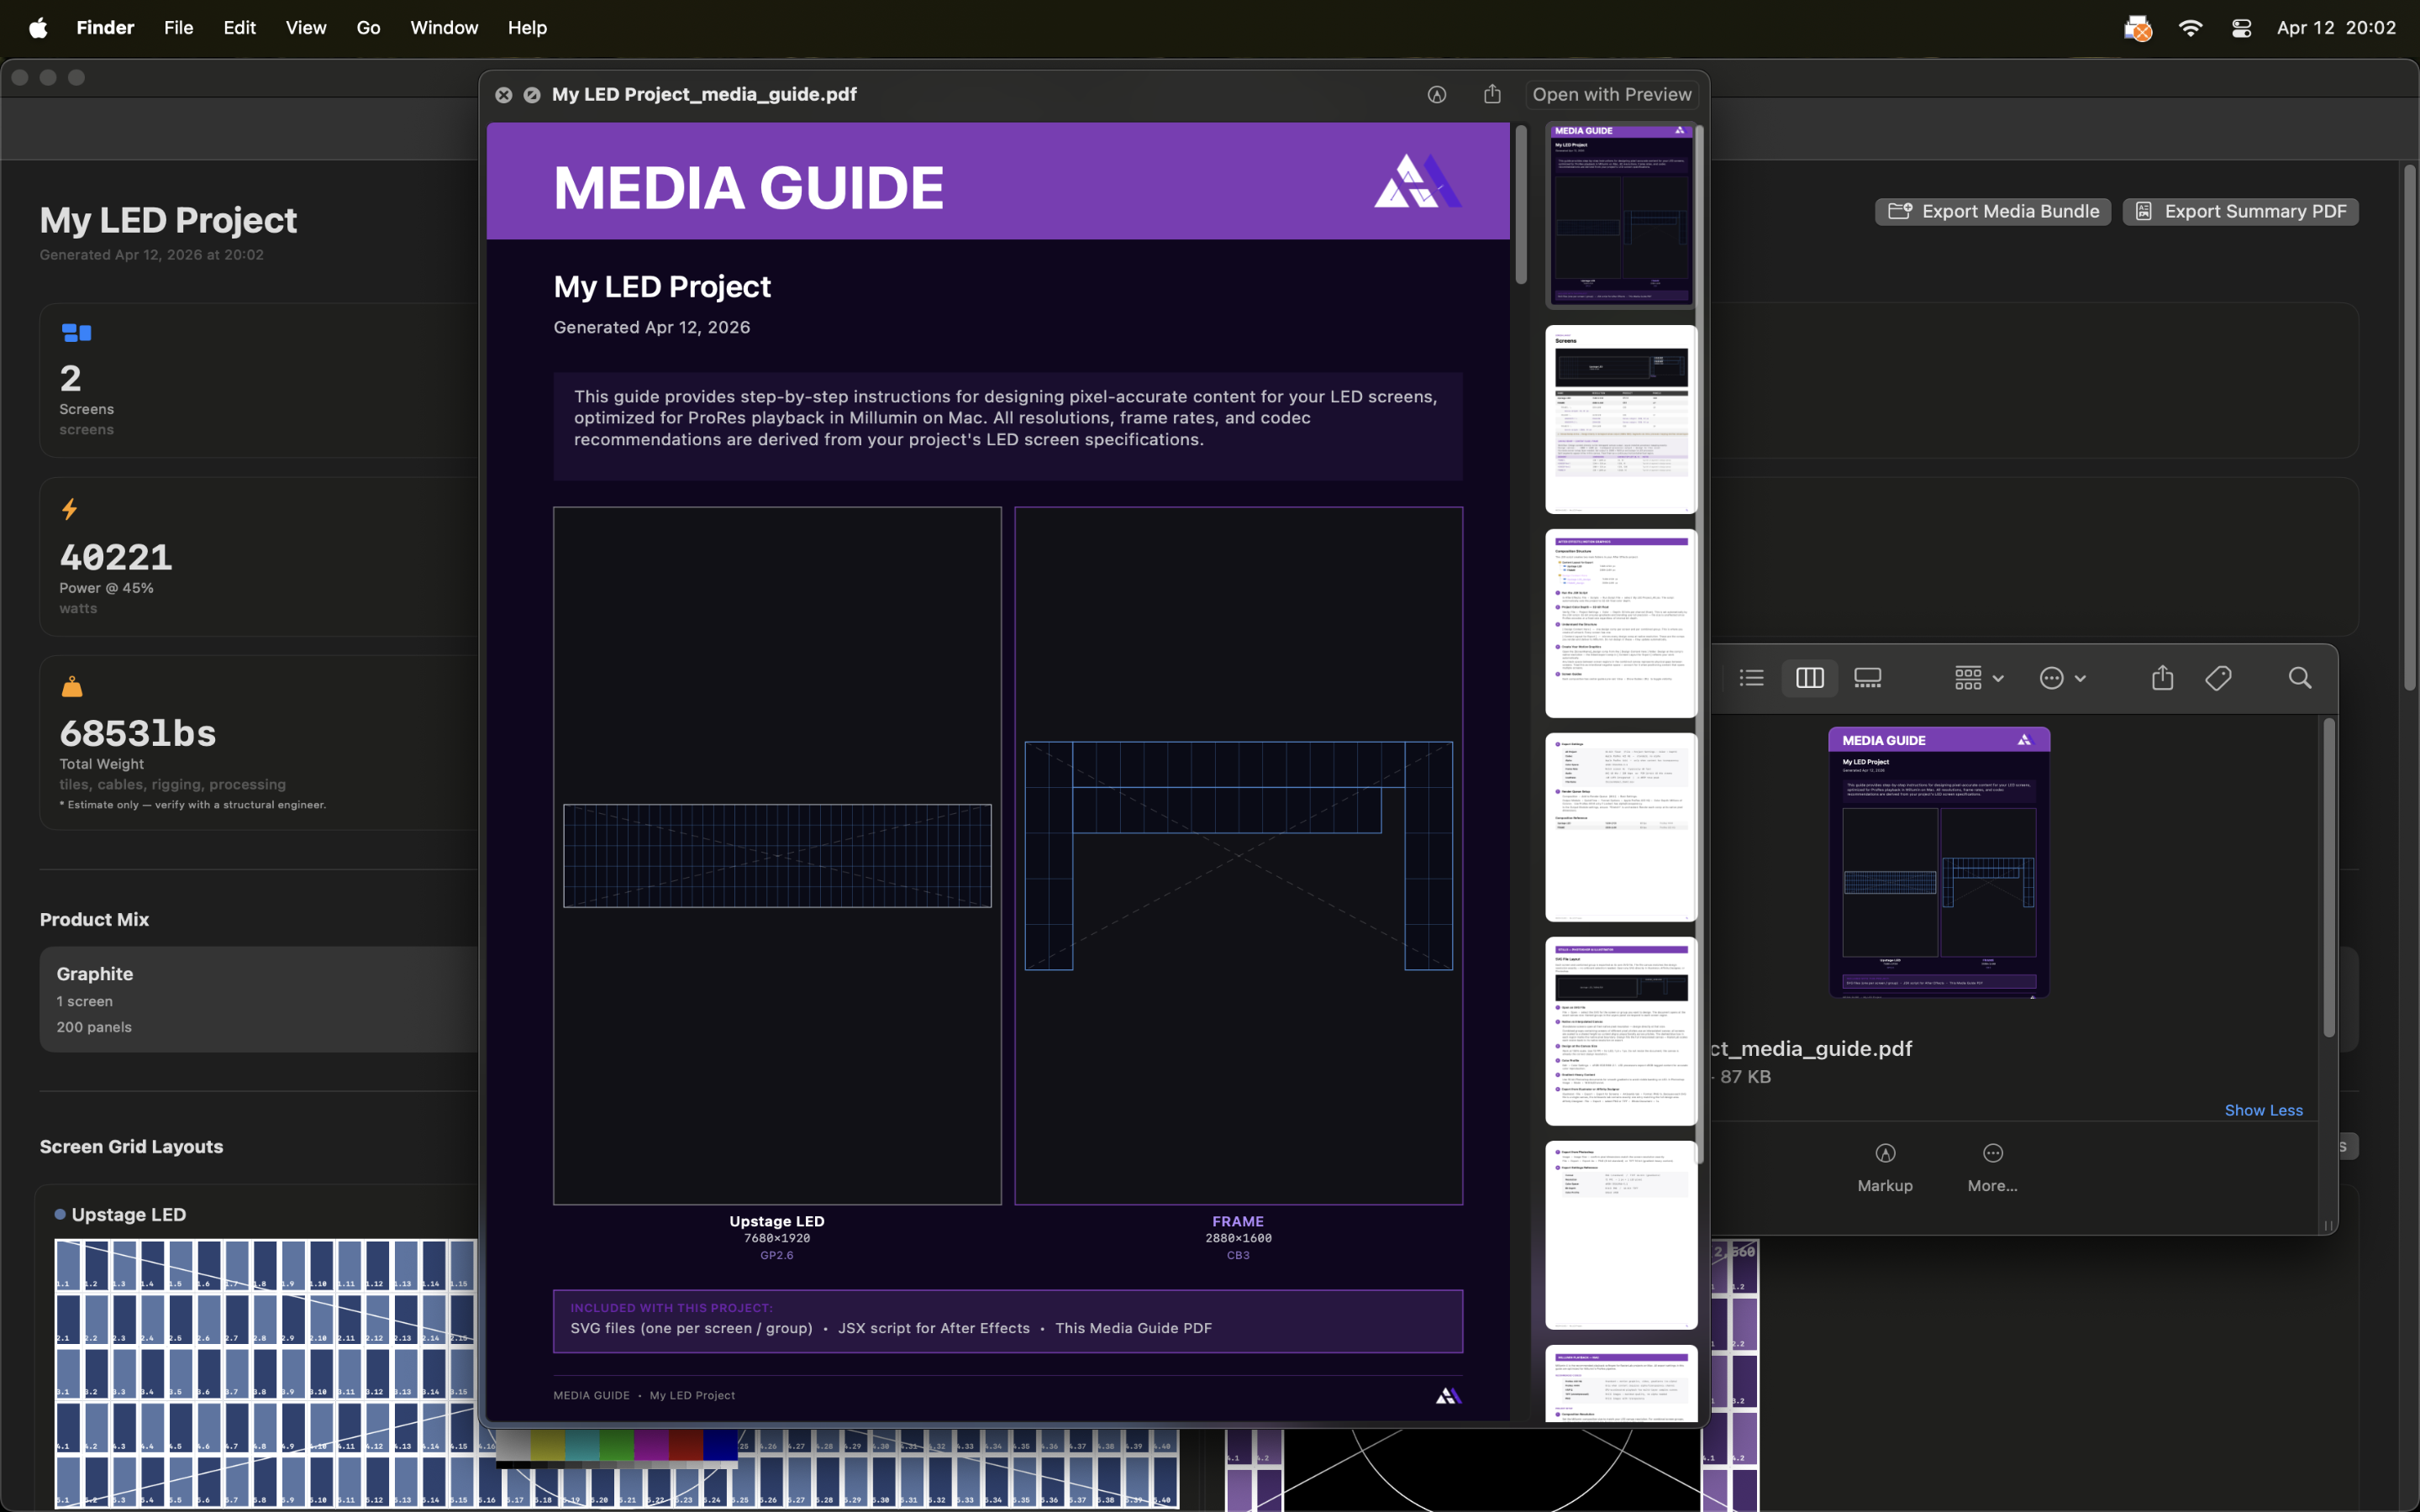Open the File menu
Image resolution: width=2420 pixels, height=1512 pixels.
(x=178, y=27)
